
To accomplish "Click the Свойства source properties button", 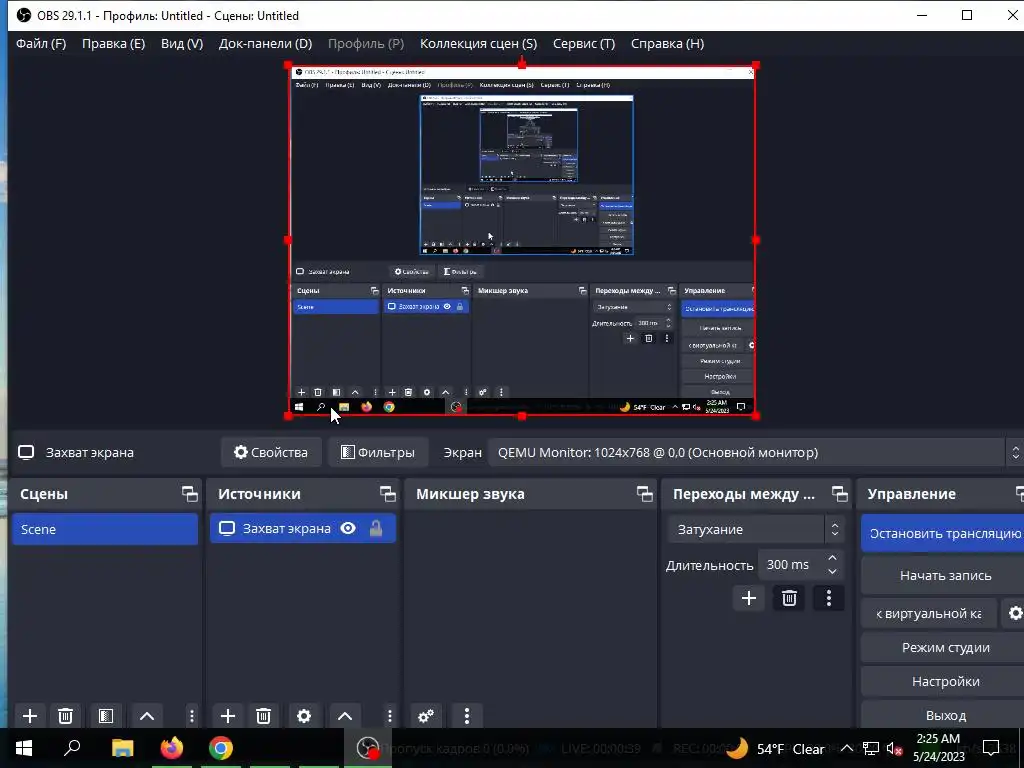I will point(271,453).
